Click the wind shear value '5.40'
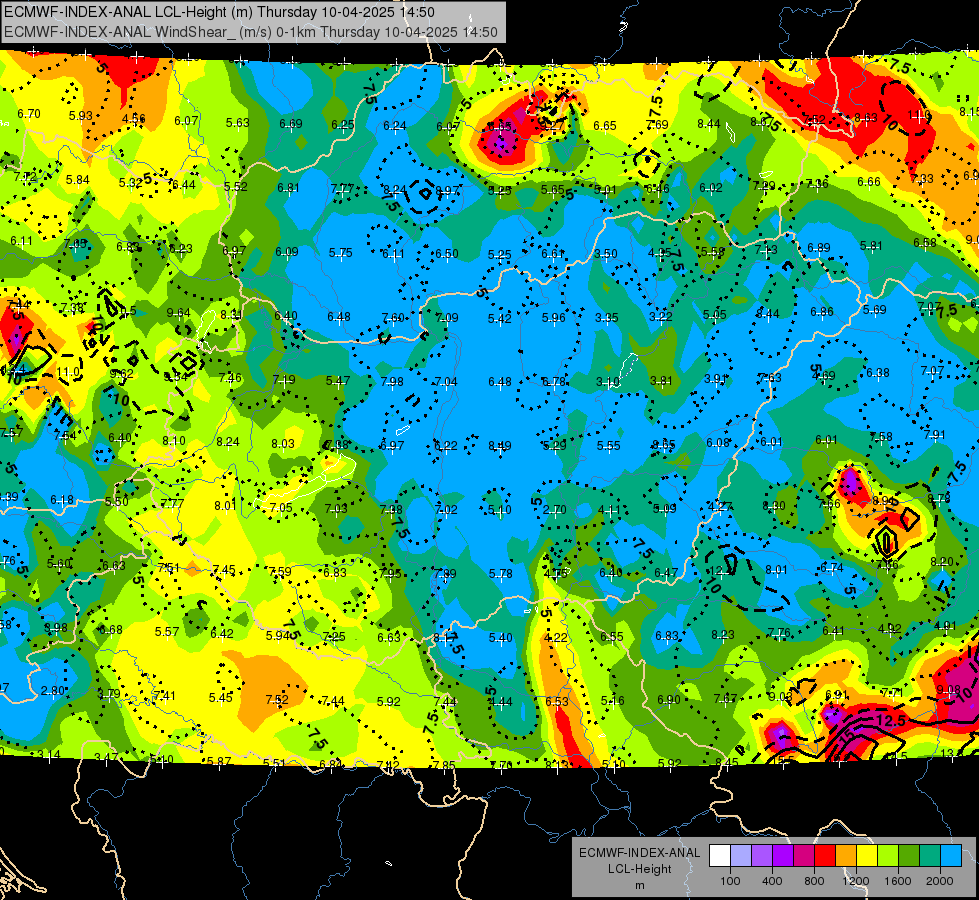The image size is (979, 900). click(x=500, y=637)
